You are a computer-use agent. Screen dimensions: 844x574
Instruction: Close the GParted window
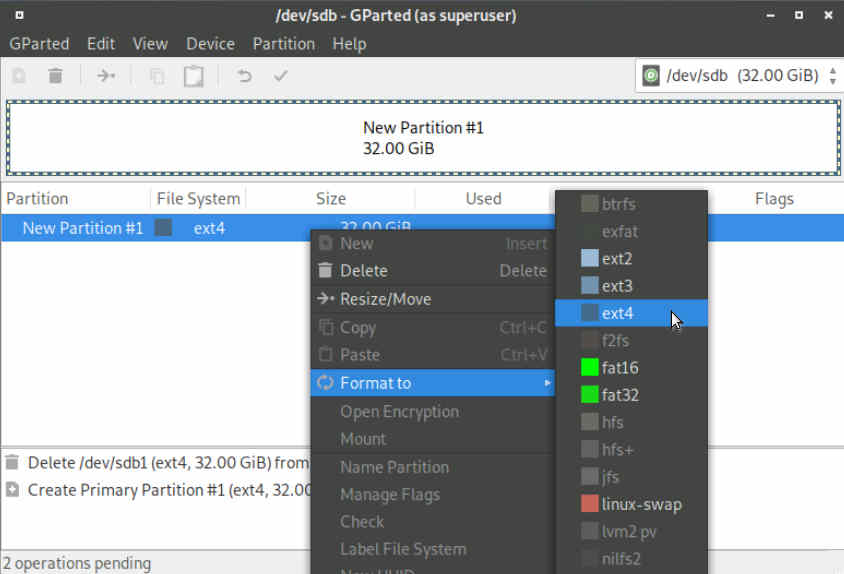point(828,16)
